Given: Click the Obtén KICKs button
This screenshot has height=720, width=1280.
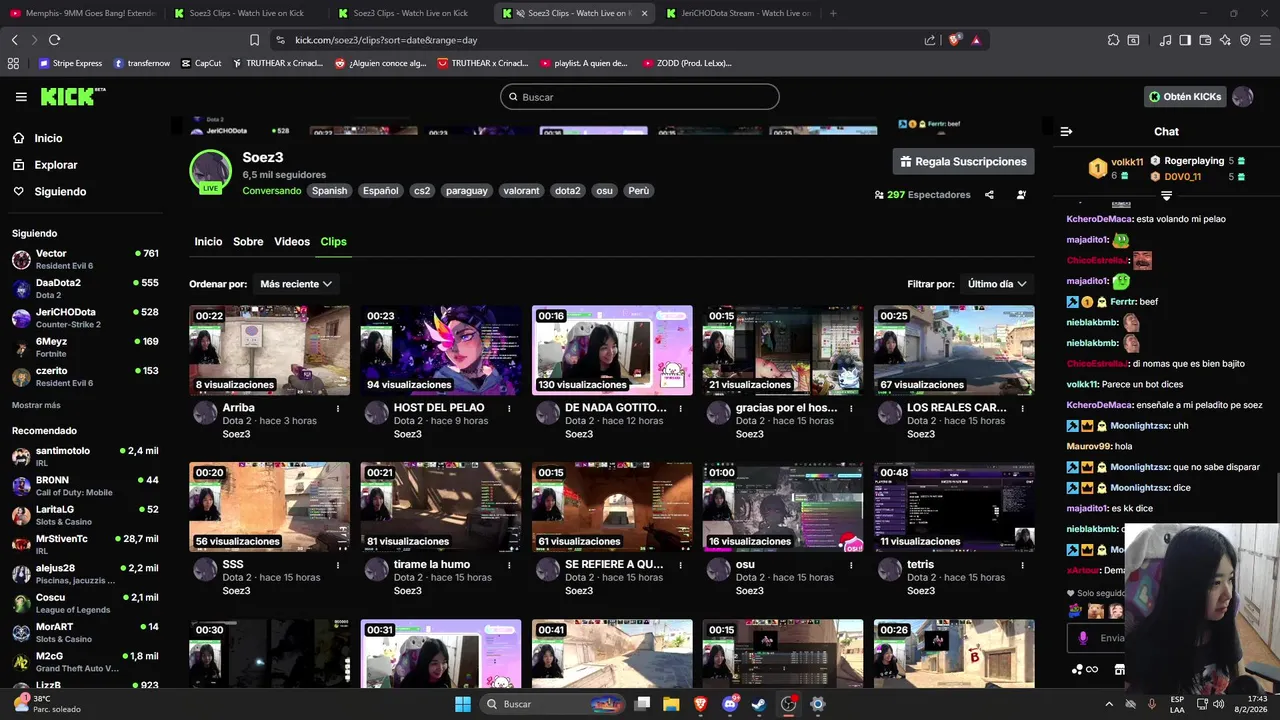Looking at the screenshot, I should click(1185, 97).
